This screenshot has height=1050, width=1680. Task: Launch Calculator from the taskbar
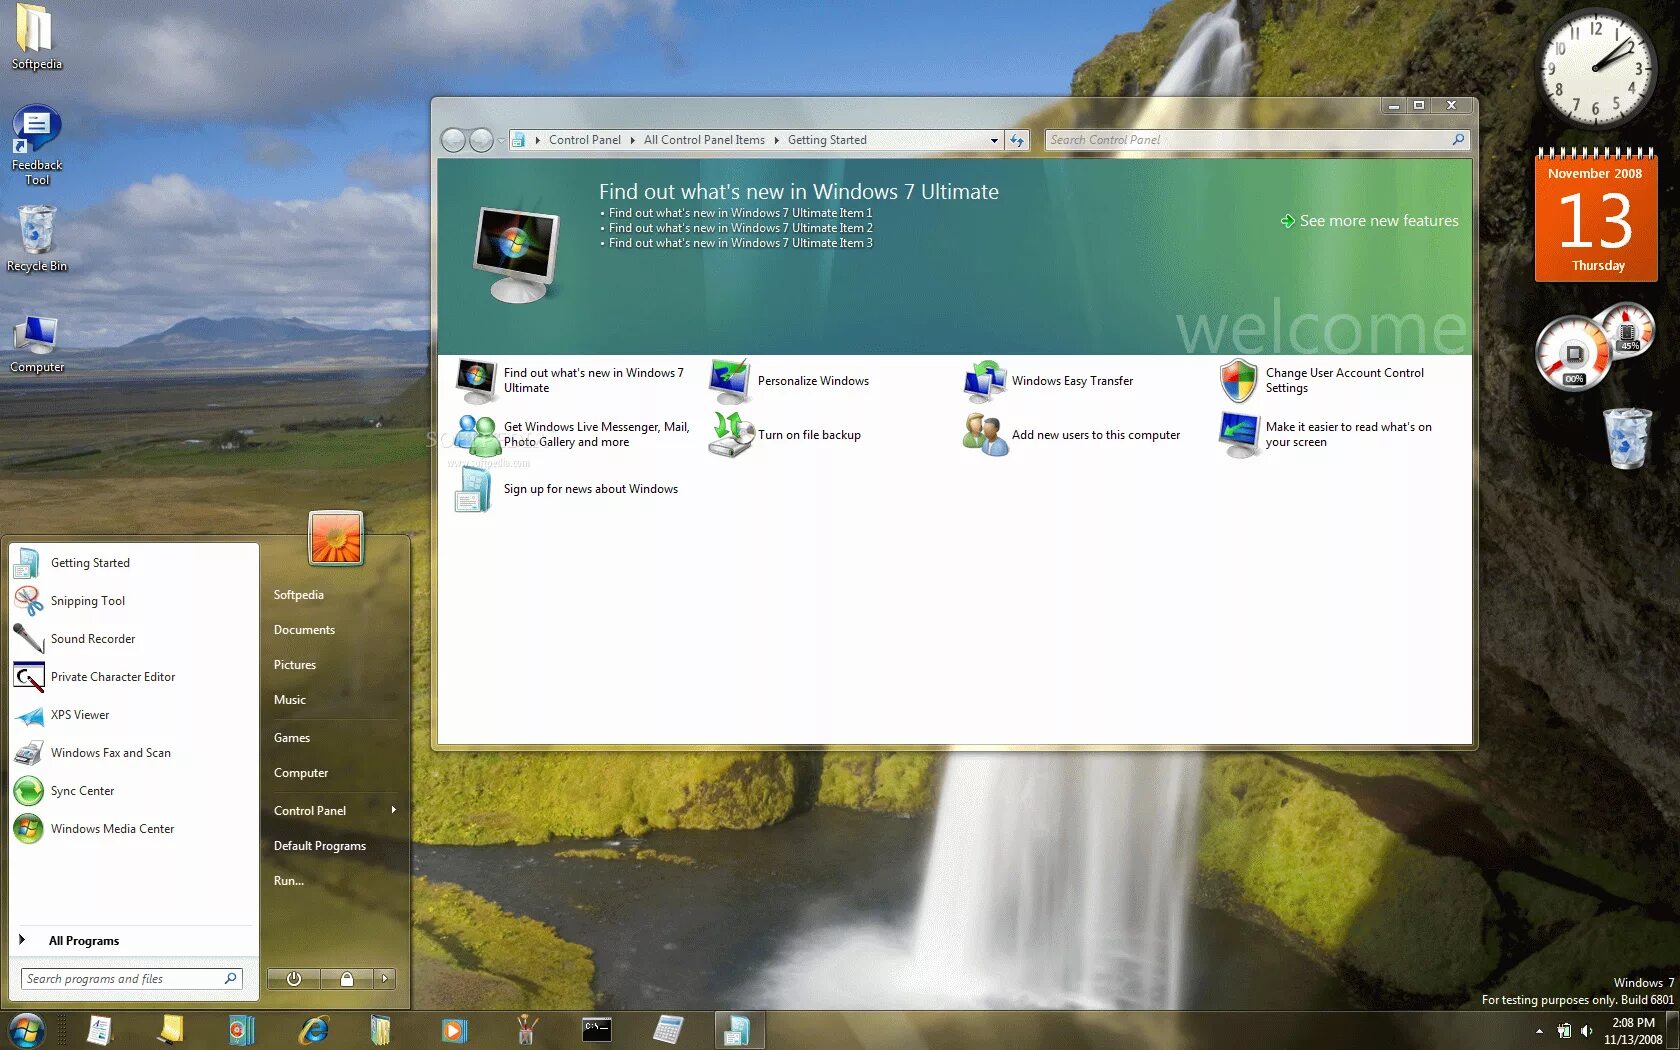668,1030
